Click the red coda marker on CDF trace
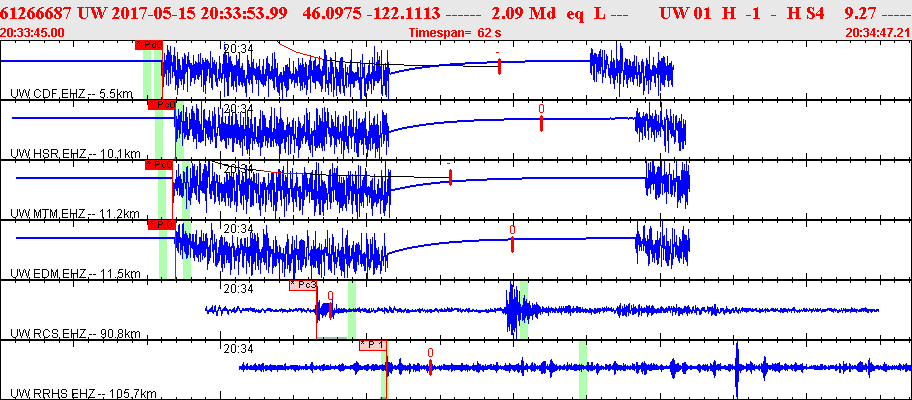The image size is (912, 400). click(499, 66)
